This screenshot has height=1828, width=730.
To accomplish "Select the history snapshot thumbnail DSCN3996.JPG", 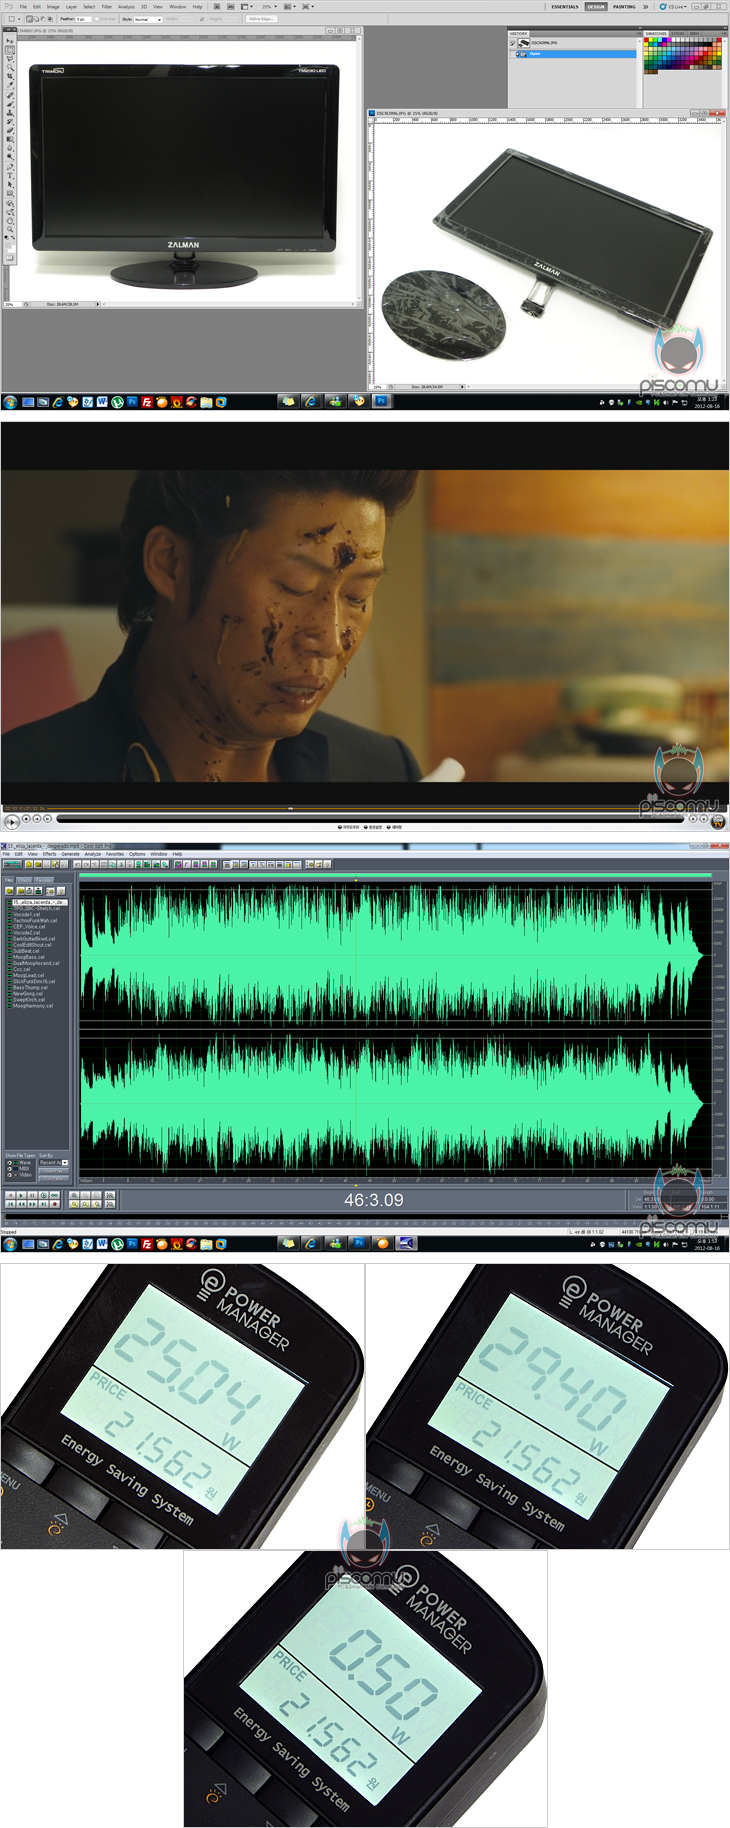I will pos(524,42).
